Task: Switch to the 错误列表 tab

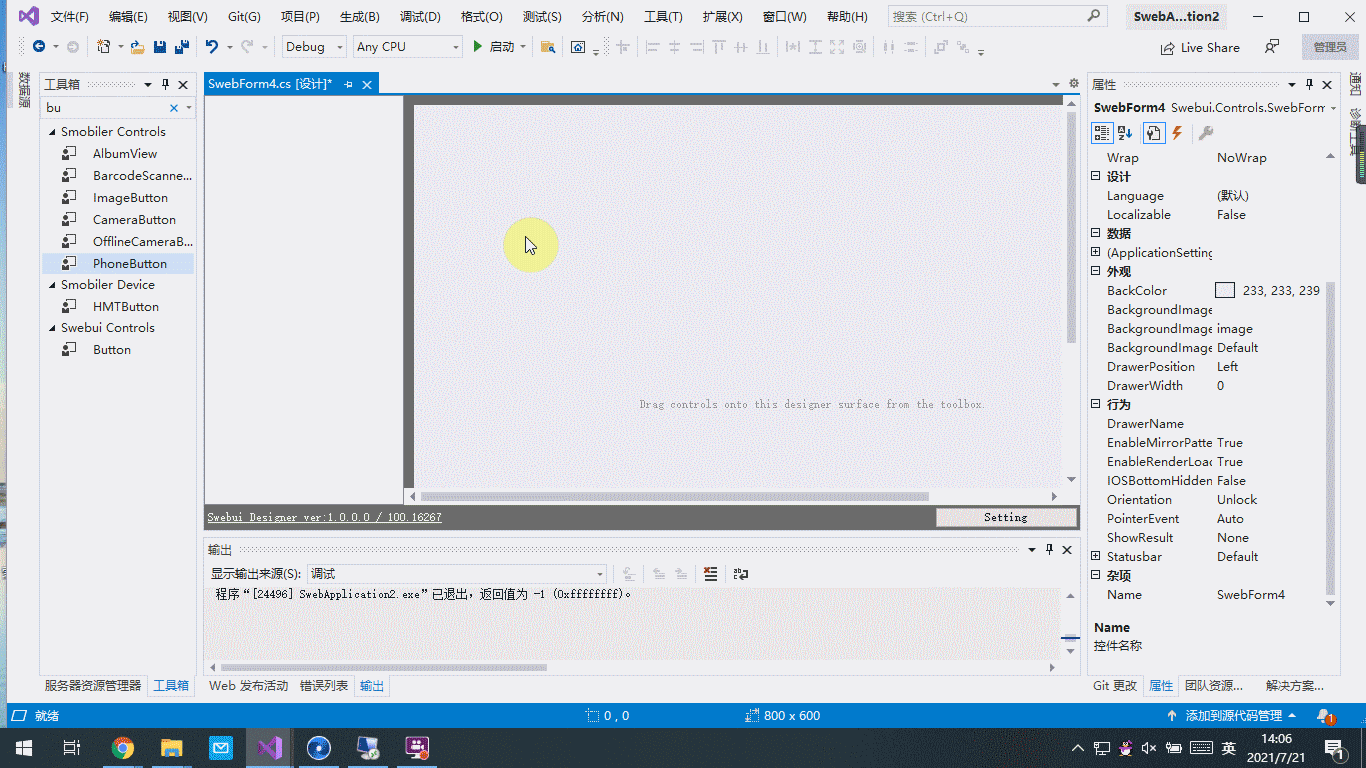Action: 324,686
